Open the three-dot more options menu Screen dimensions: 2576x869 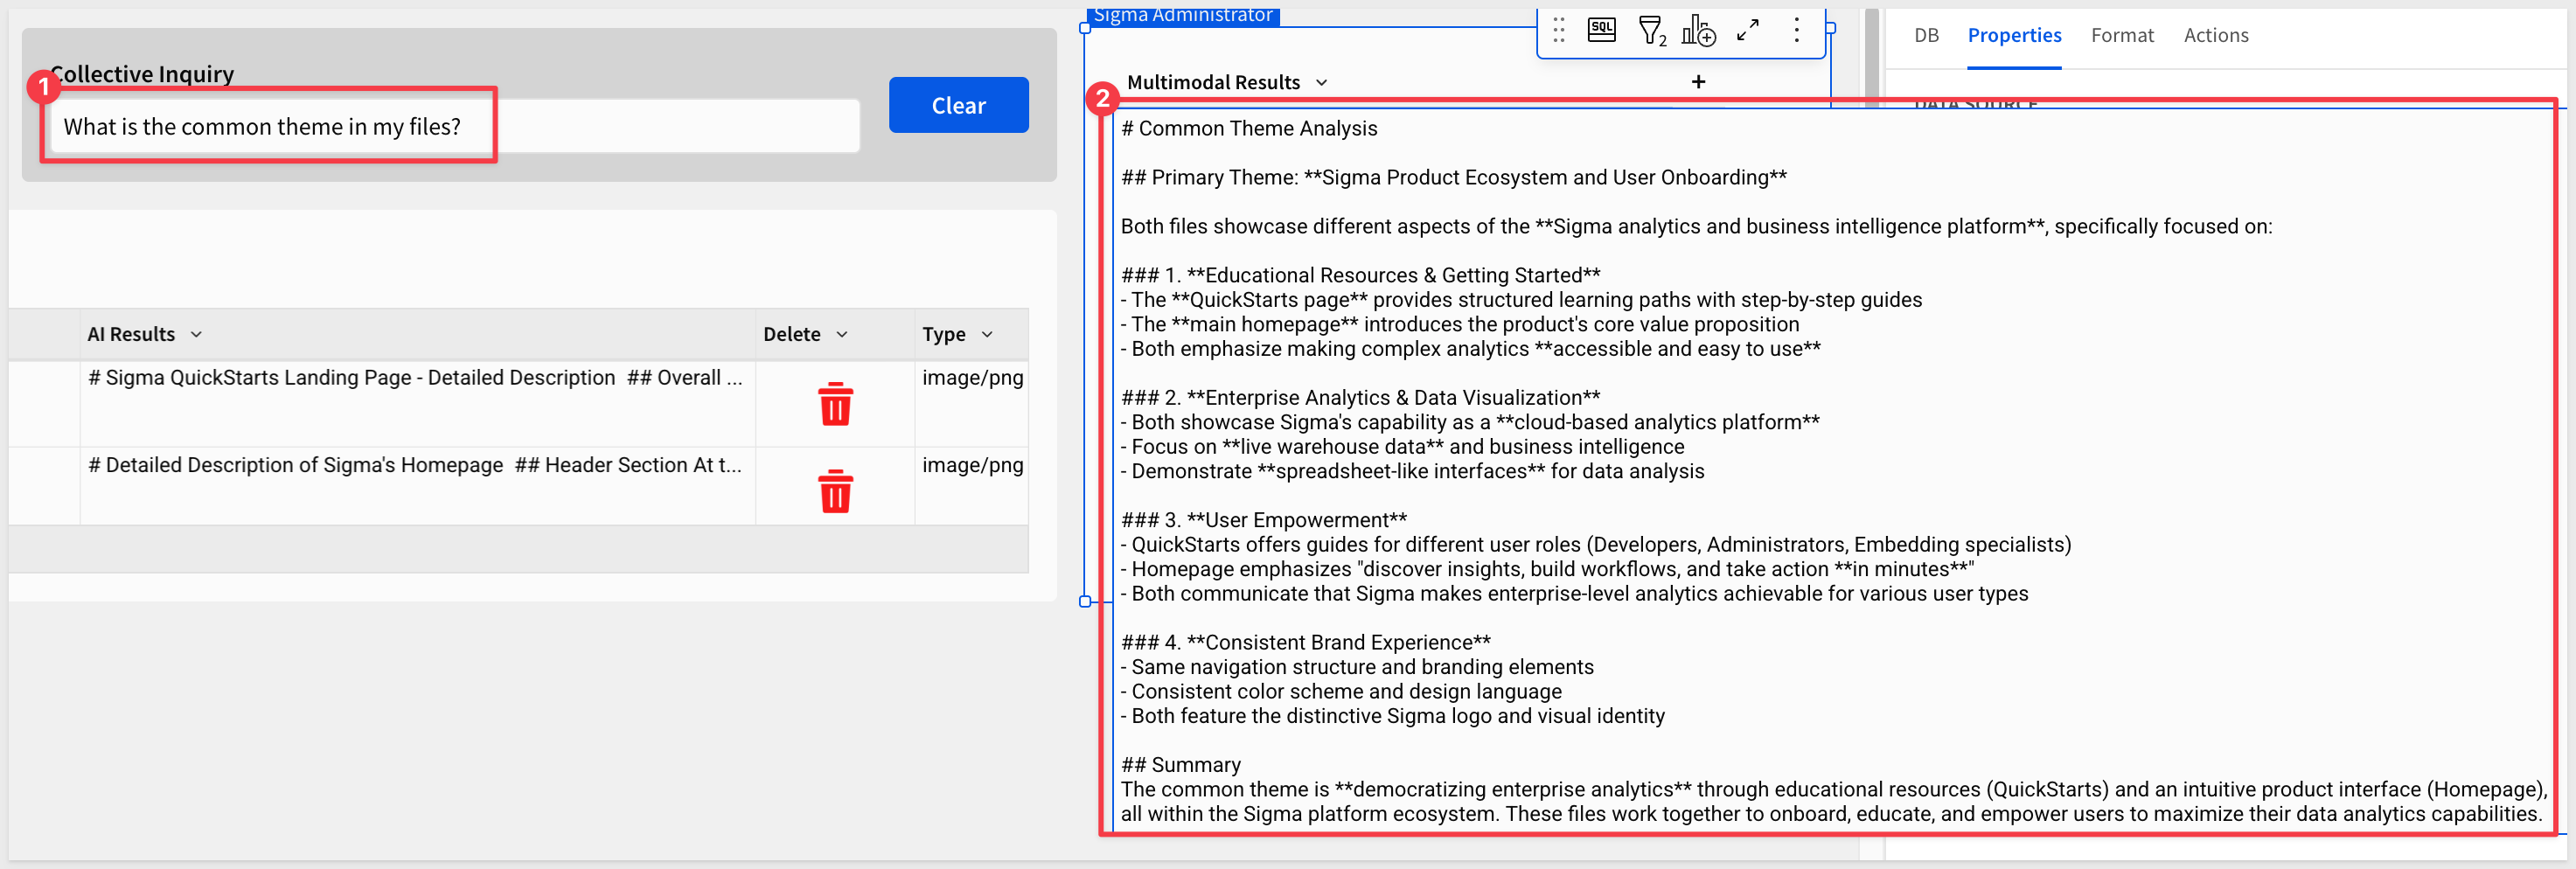coord(1796,31)
